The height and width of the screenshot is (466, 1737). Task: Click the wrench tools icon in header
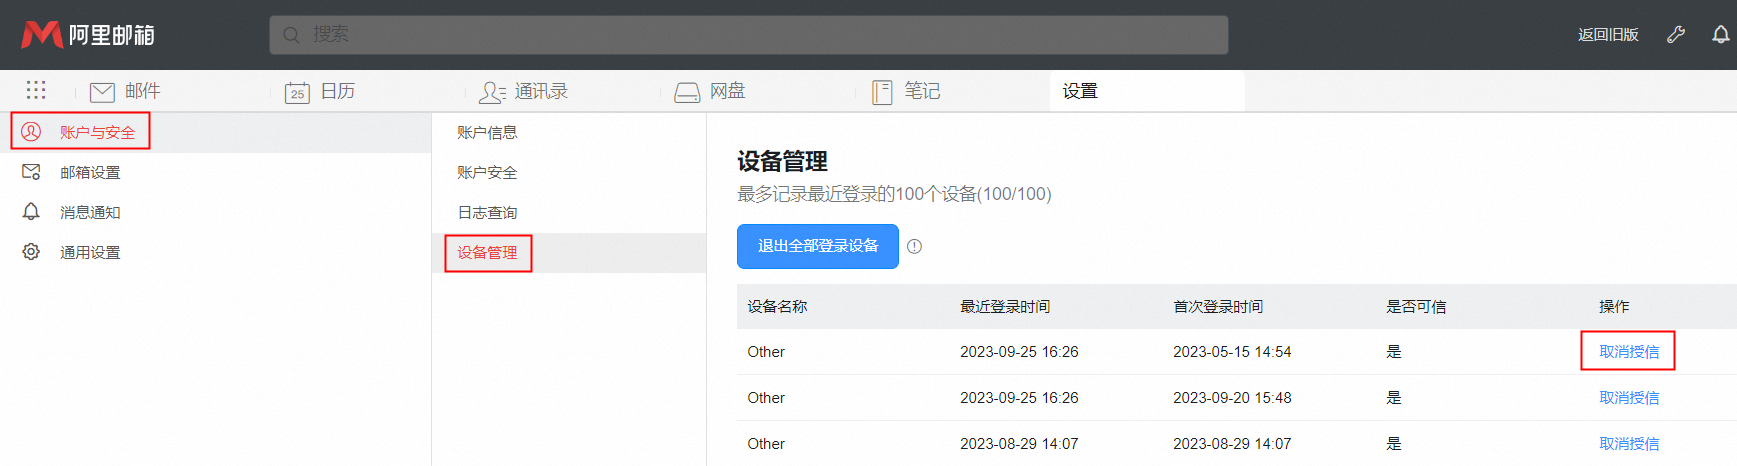(1676, 35)
